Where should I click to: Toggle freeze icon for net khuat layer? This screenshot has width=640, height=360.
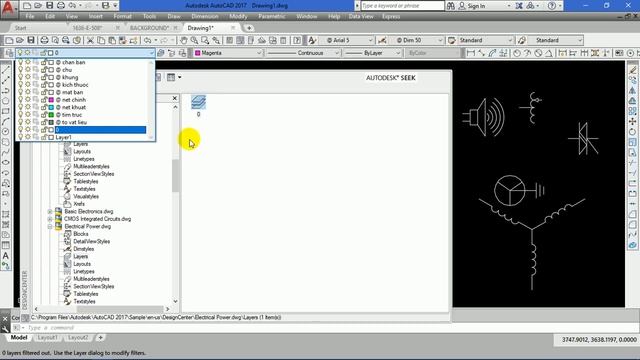tap(28, 107)
